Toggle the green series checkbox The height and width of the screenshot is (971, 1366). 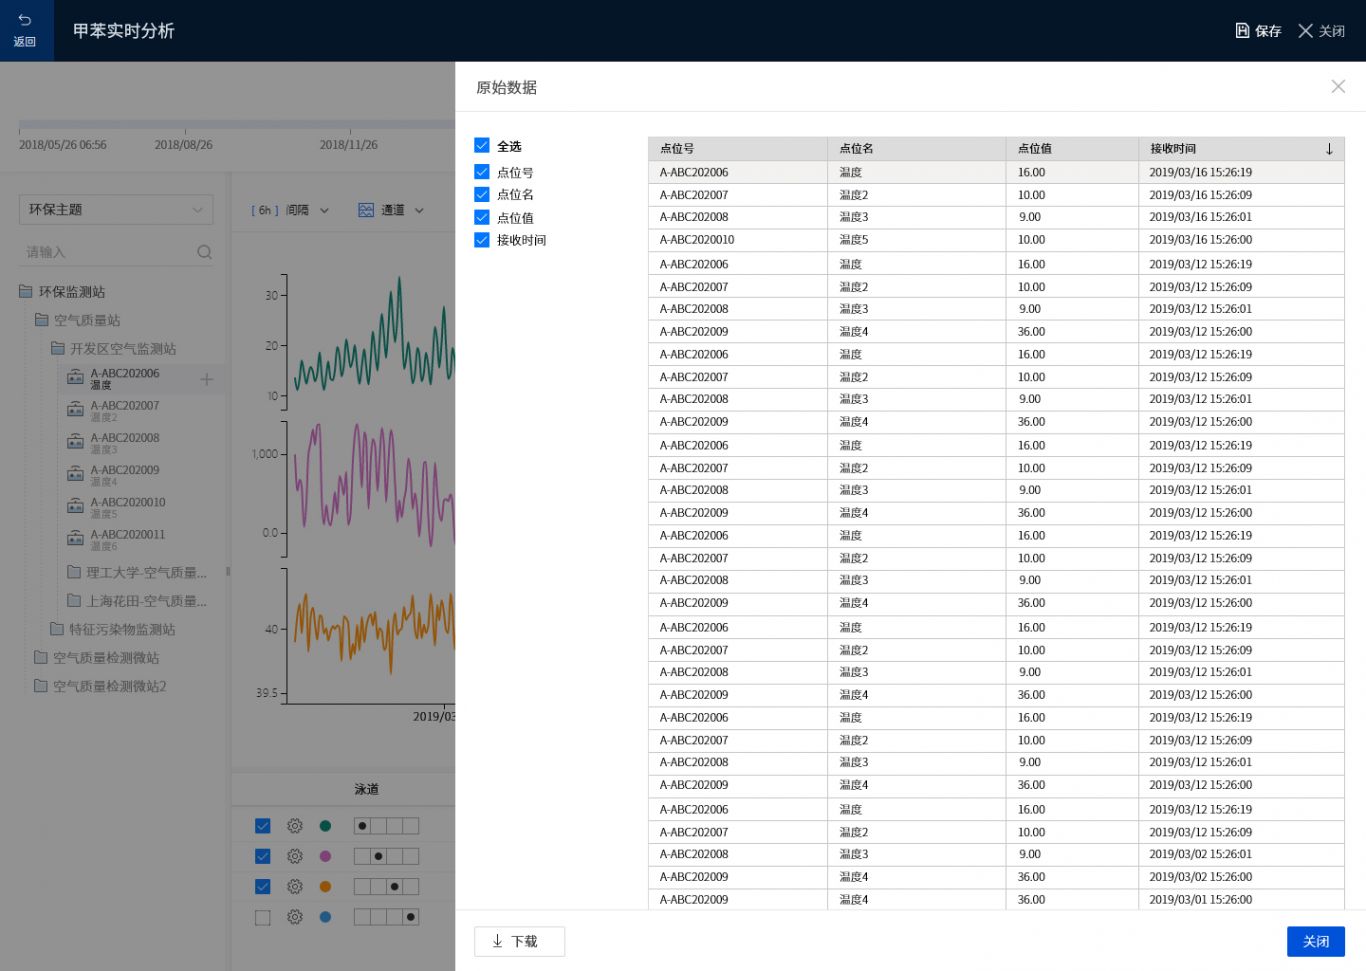point(263,826)
